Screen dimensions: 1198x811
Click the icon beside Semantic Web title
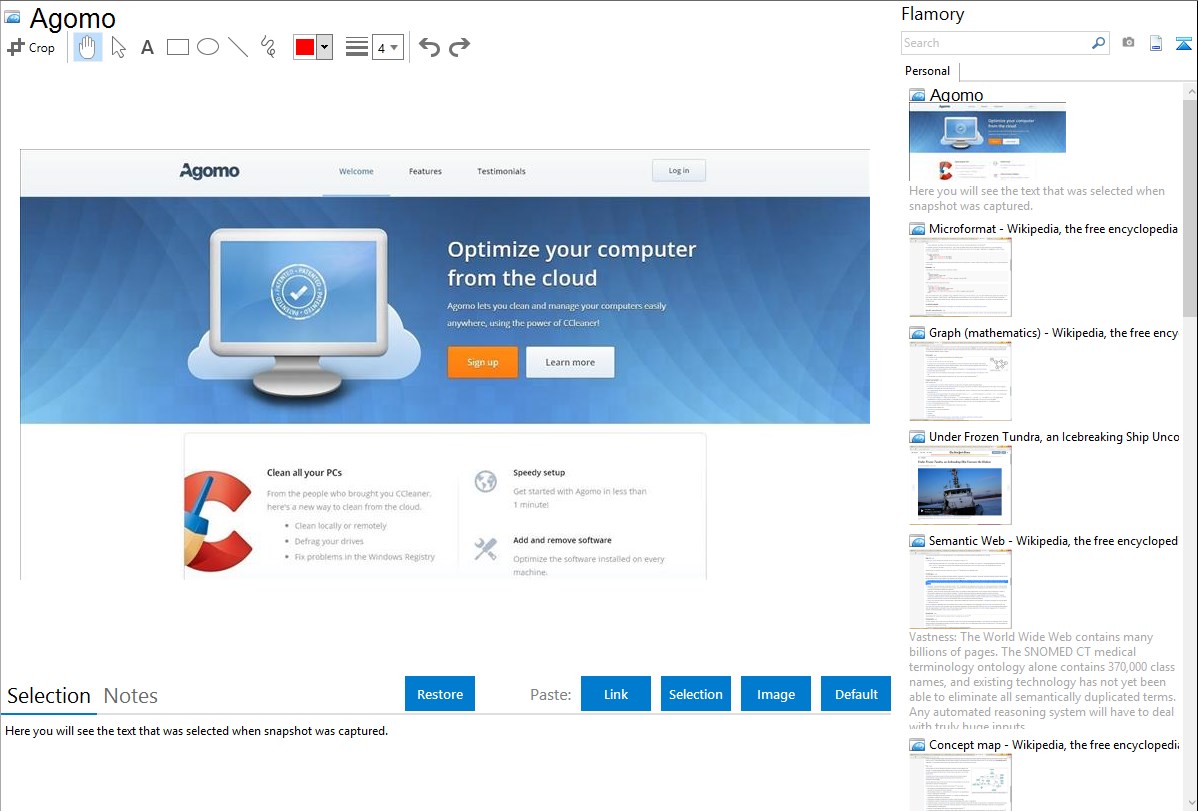pos(918,541)
